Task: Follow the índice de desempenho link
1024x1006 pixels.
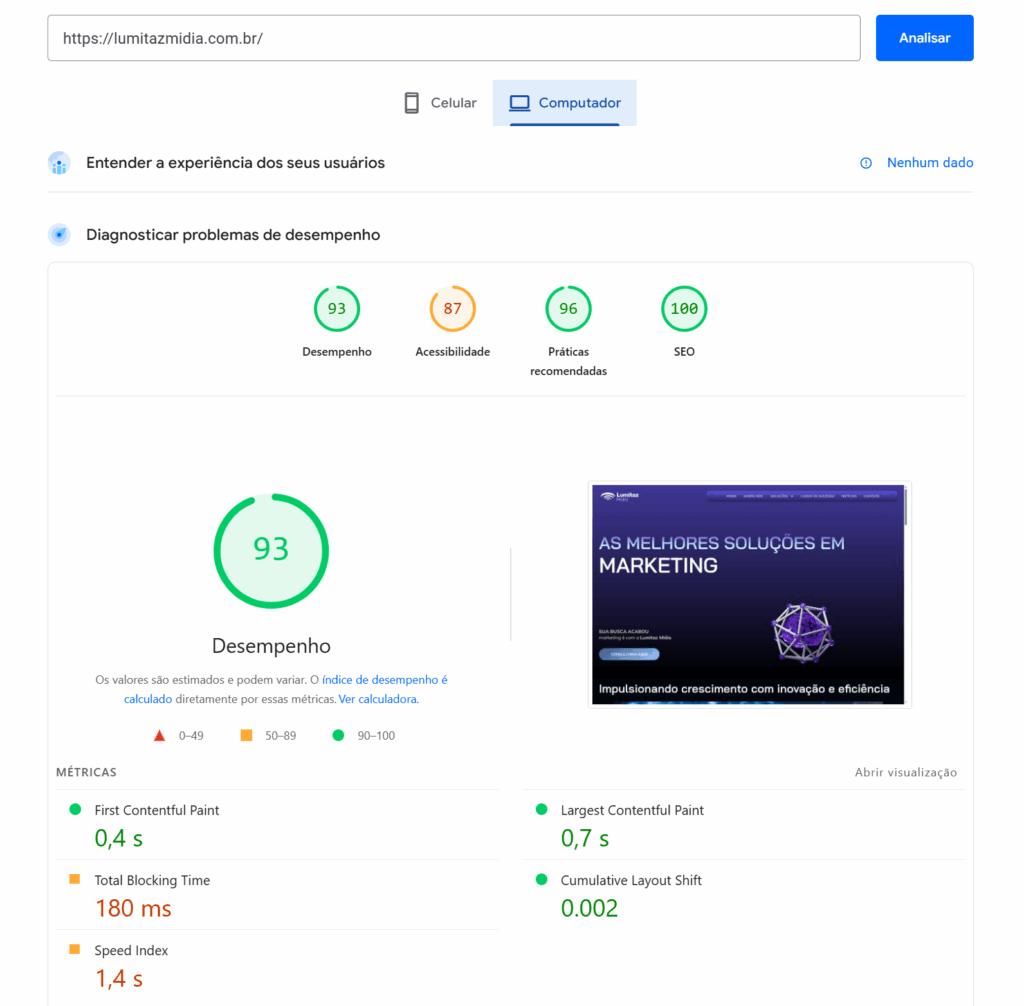Action: pos(384,680)
